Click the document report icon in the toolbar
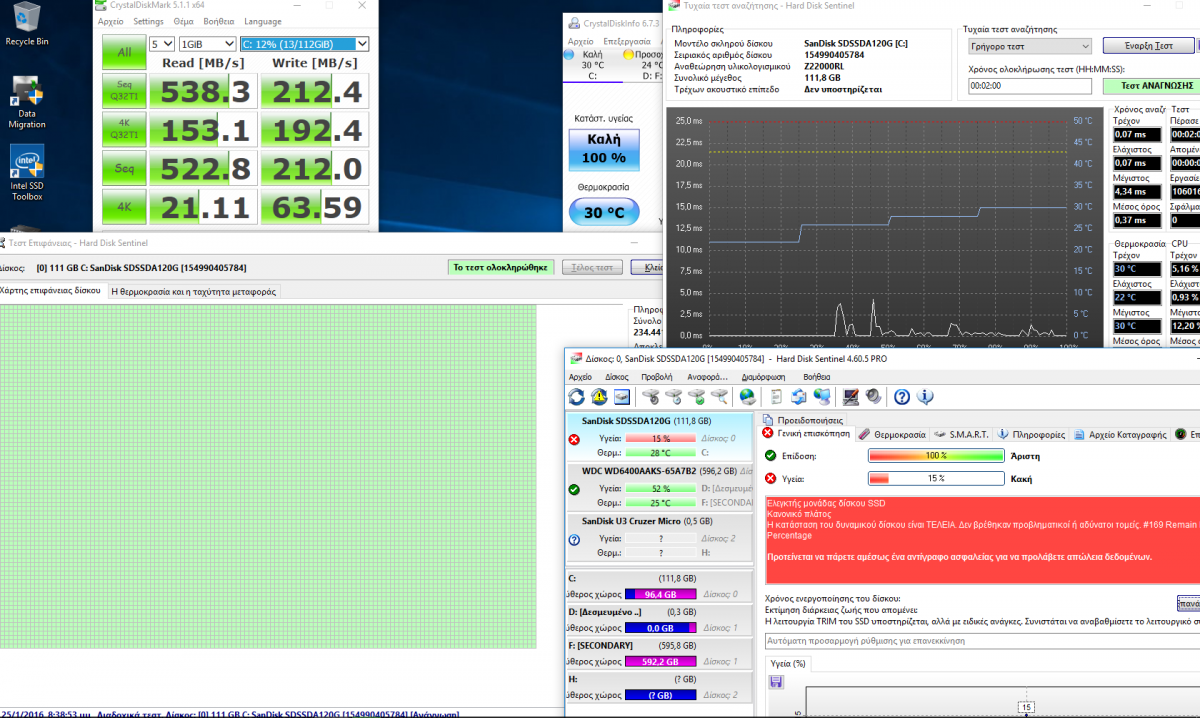1200x718 pixels. tap(778, 397)
